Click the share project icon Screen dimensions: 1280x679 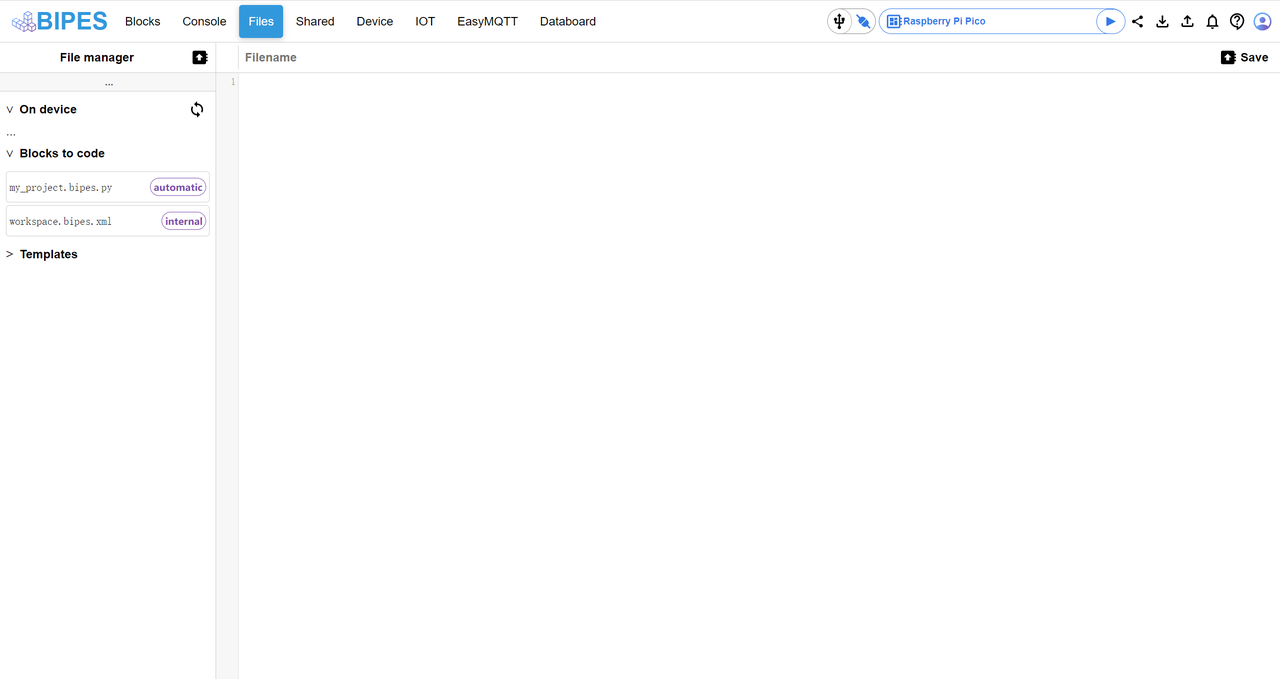coord(1138,21)
